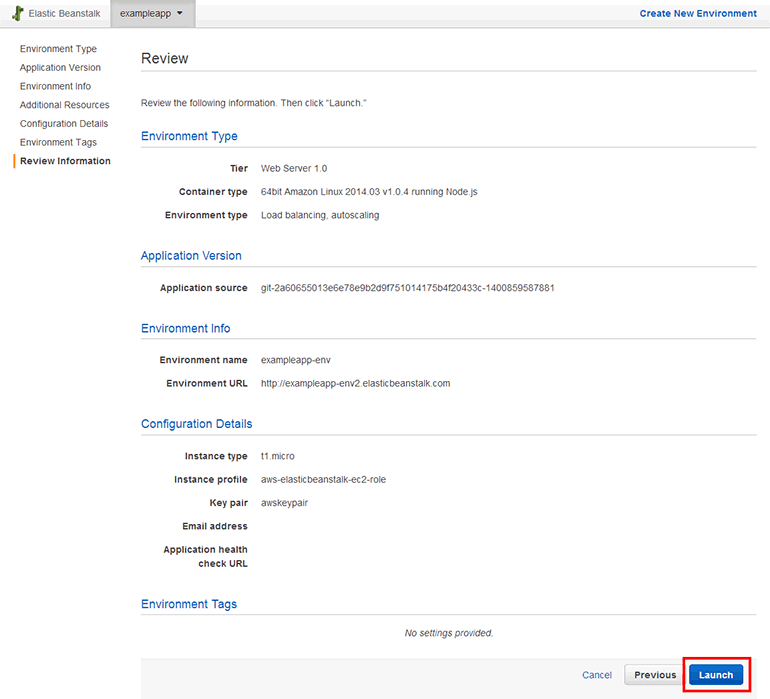Image resolution: width=770 pixels, height=699 pixels.
Task: Navigate to Additional Resources step
Action: [64, 105]
